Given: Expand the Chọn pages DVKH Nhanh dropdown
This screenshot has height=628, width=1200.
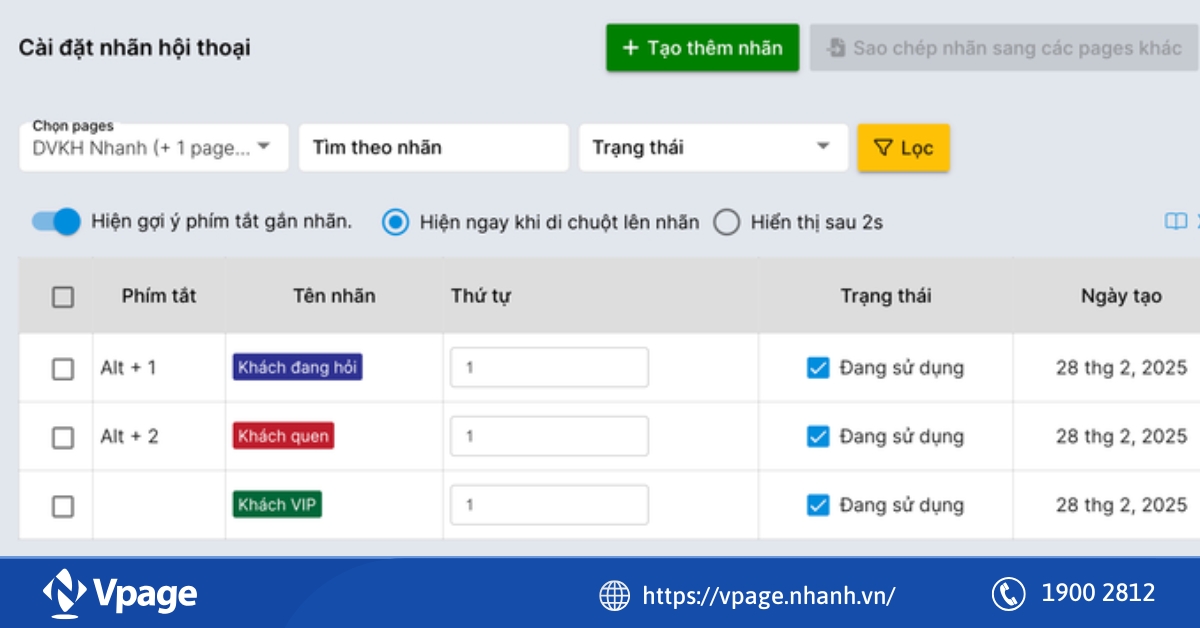Looking at the screenshot, I should point(154,147).
